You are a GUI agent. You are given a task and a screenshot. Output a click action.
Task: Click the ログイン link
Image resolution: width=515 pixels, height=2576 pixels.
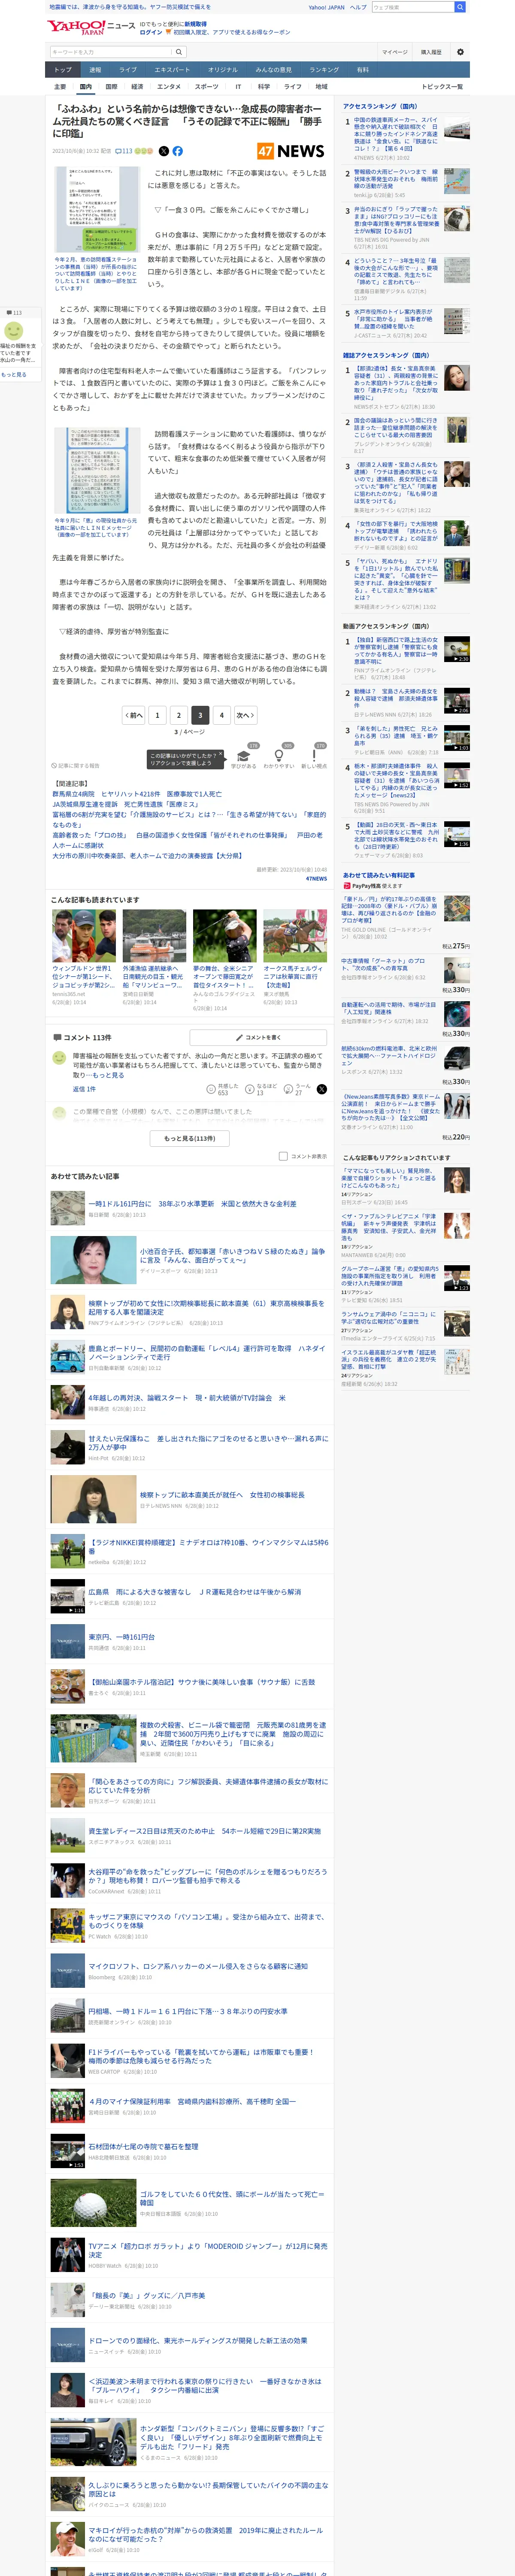pos(150,32)
